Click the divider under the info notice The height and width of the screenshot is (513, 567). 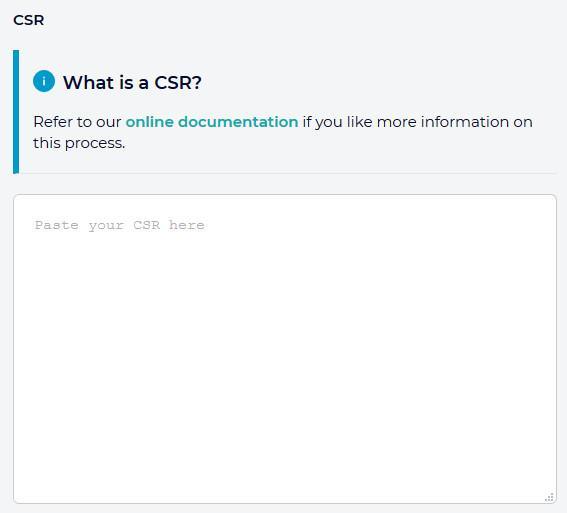[x=288, y=173]
